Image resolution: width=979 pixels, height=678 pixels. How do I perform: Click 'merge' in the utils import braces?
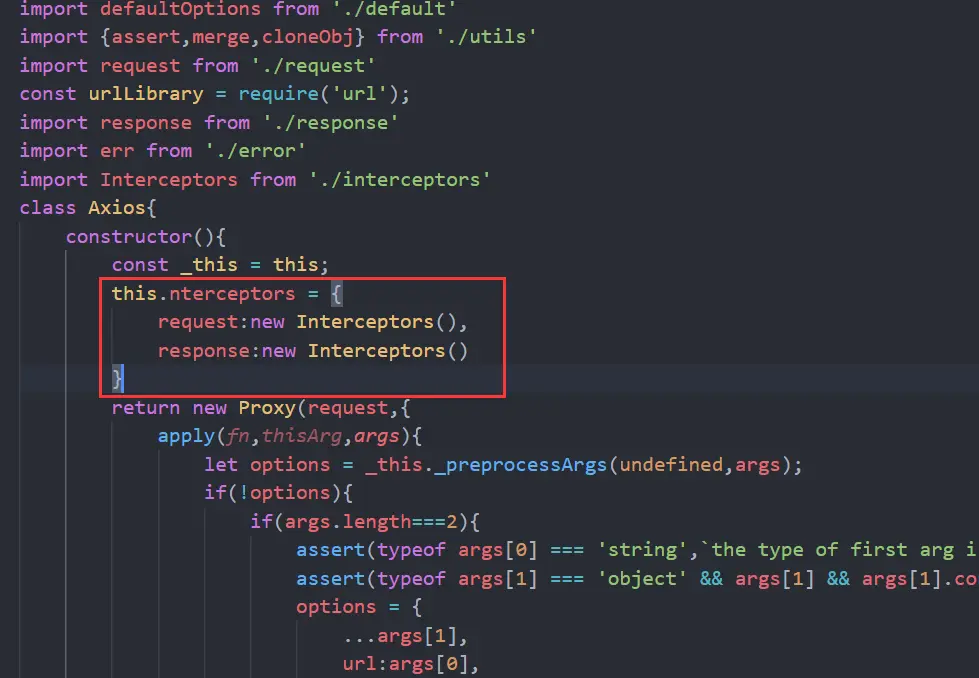(220, 37)
